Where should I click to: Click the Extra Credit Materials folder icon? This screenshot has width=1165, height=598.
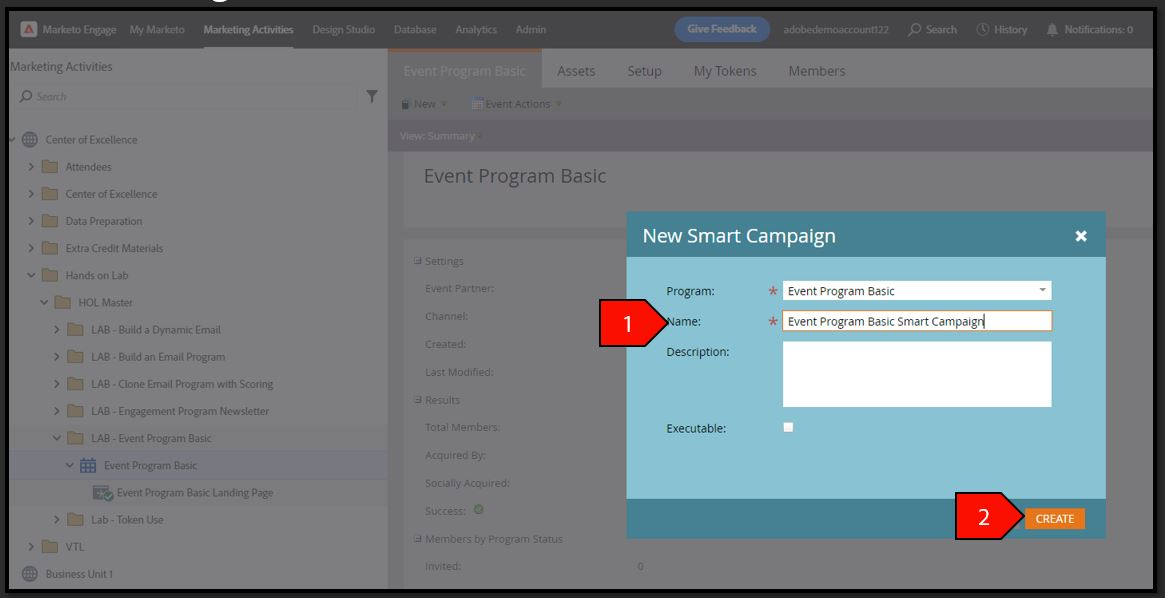(x=50, y=248)
